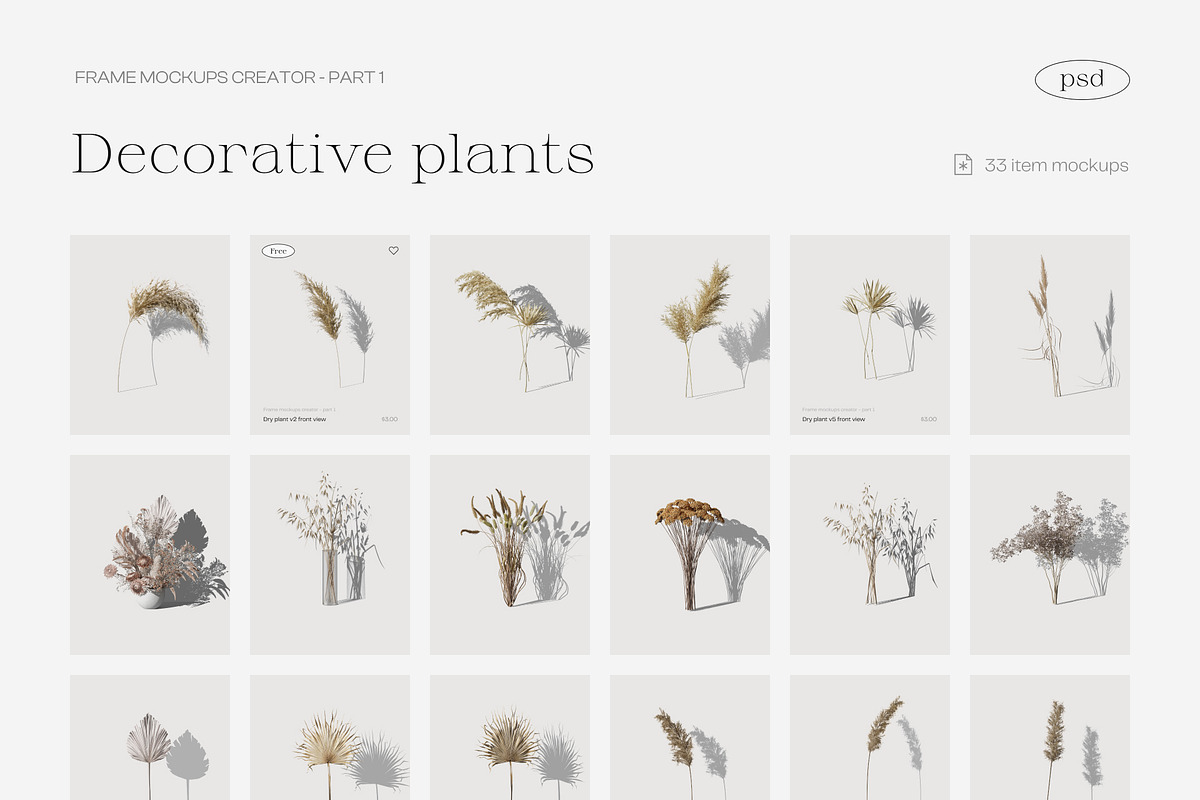Open the 'Dry plant v2 front view' title
This screenshot has height=800, width=1200.
pyautogui.click(x=295, y=419)
